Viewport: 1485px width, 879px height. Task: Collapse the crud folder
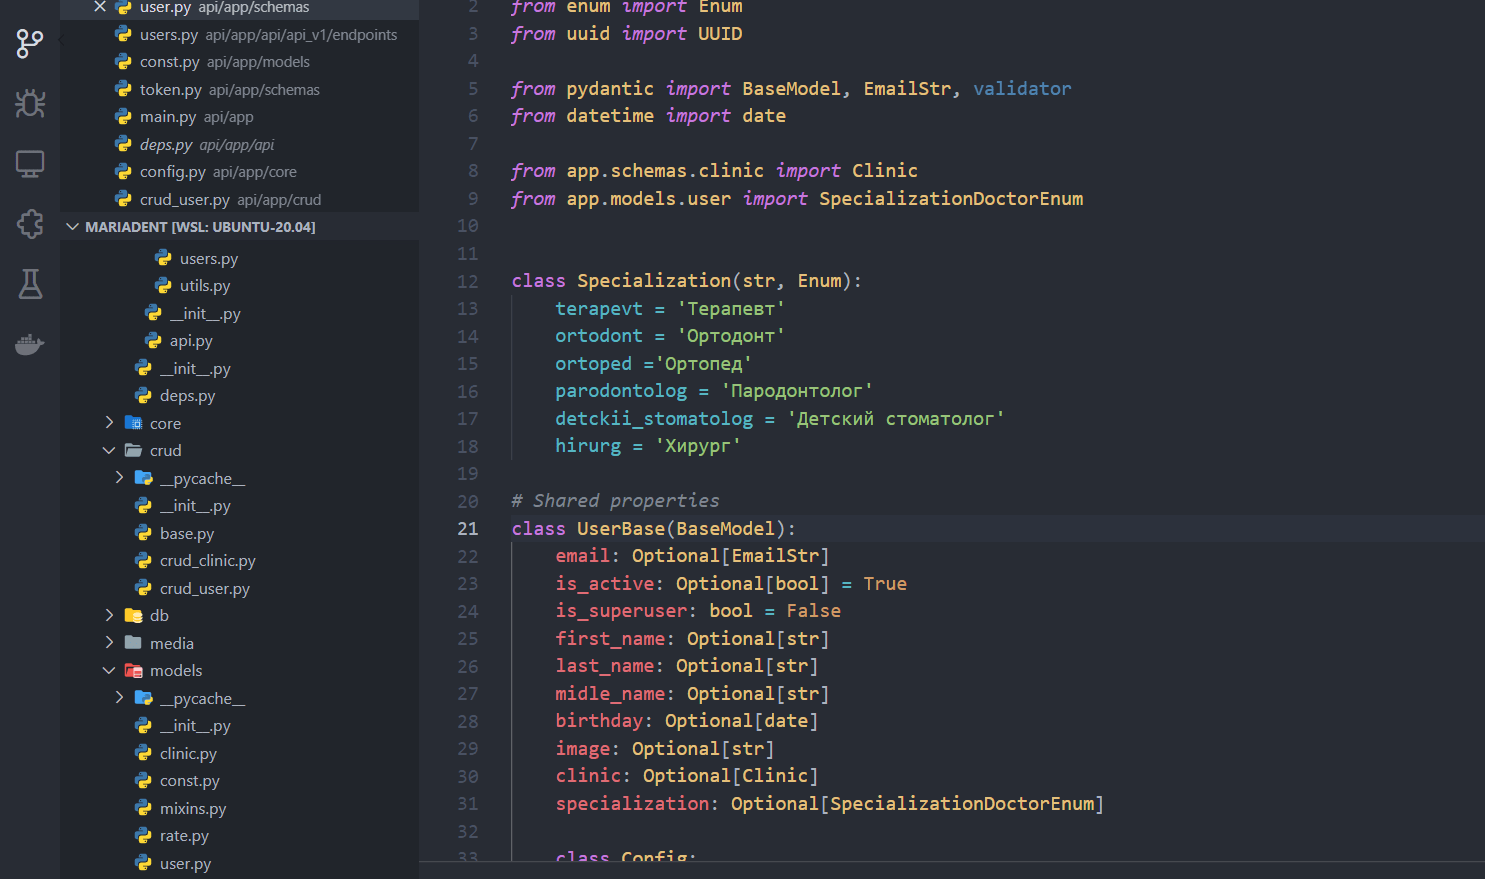[x=109, y=450]
